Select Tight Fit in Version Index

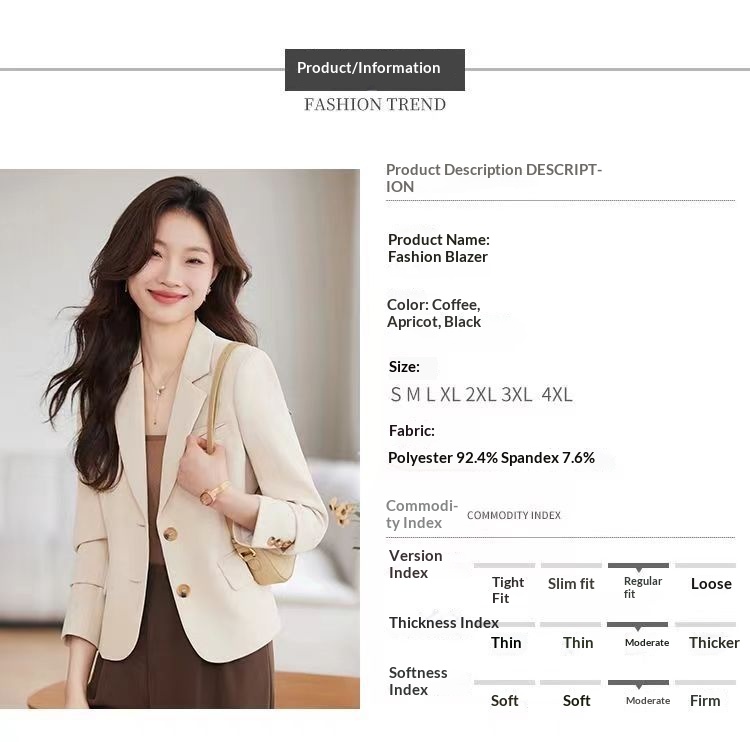(x=507, y=589)
